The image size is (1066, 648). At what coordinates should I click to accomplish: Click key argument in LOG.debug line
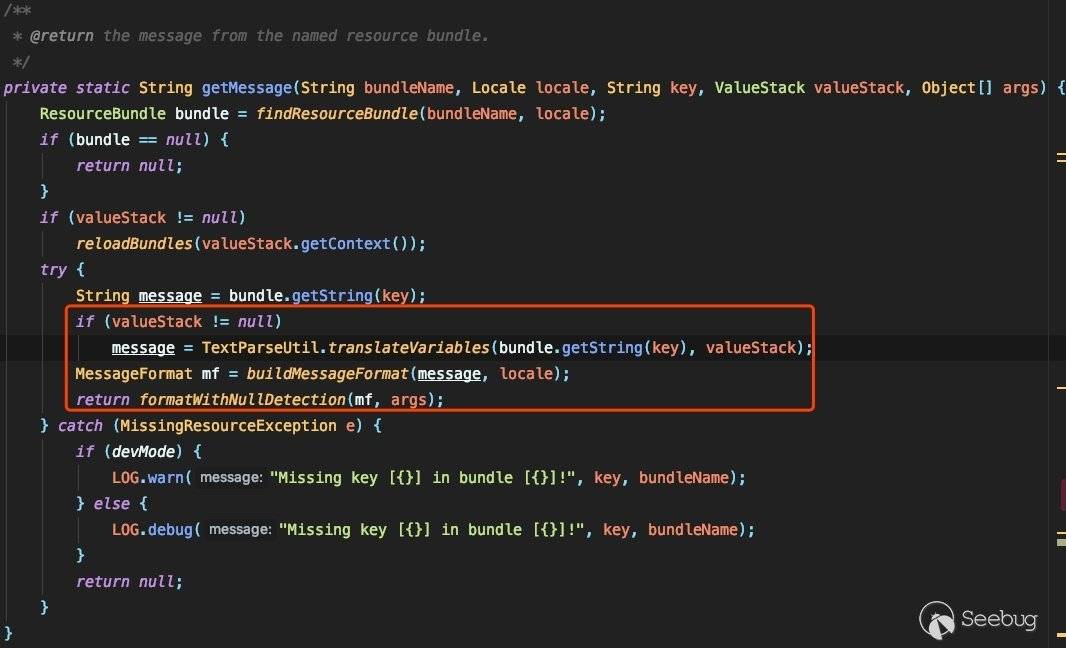pos(616,530)
